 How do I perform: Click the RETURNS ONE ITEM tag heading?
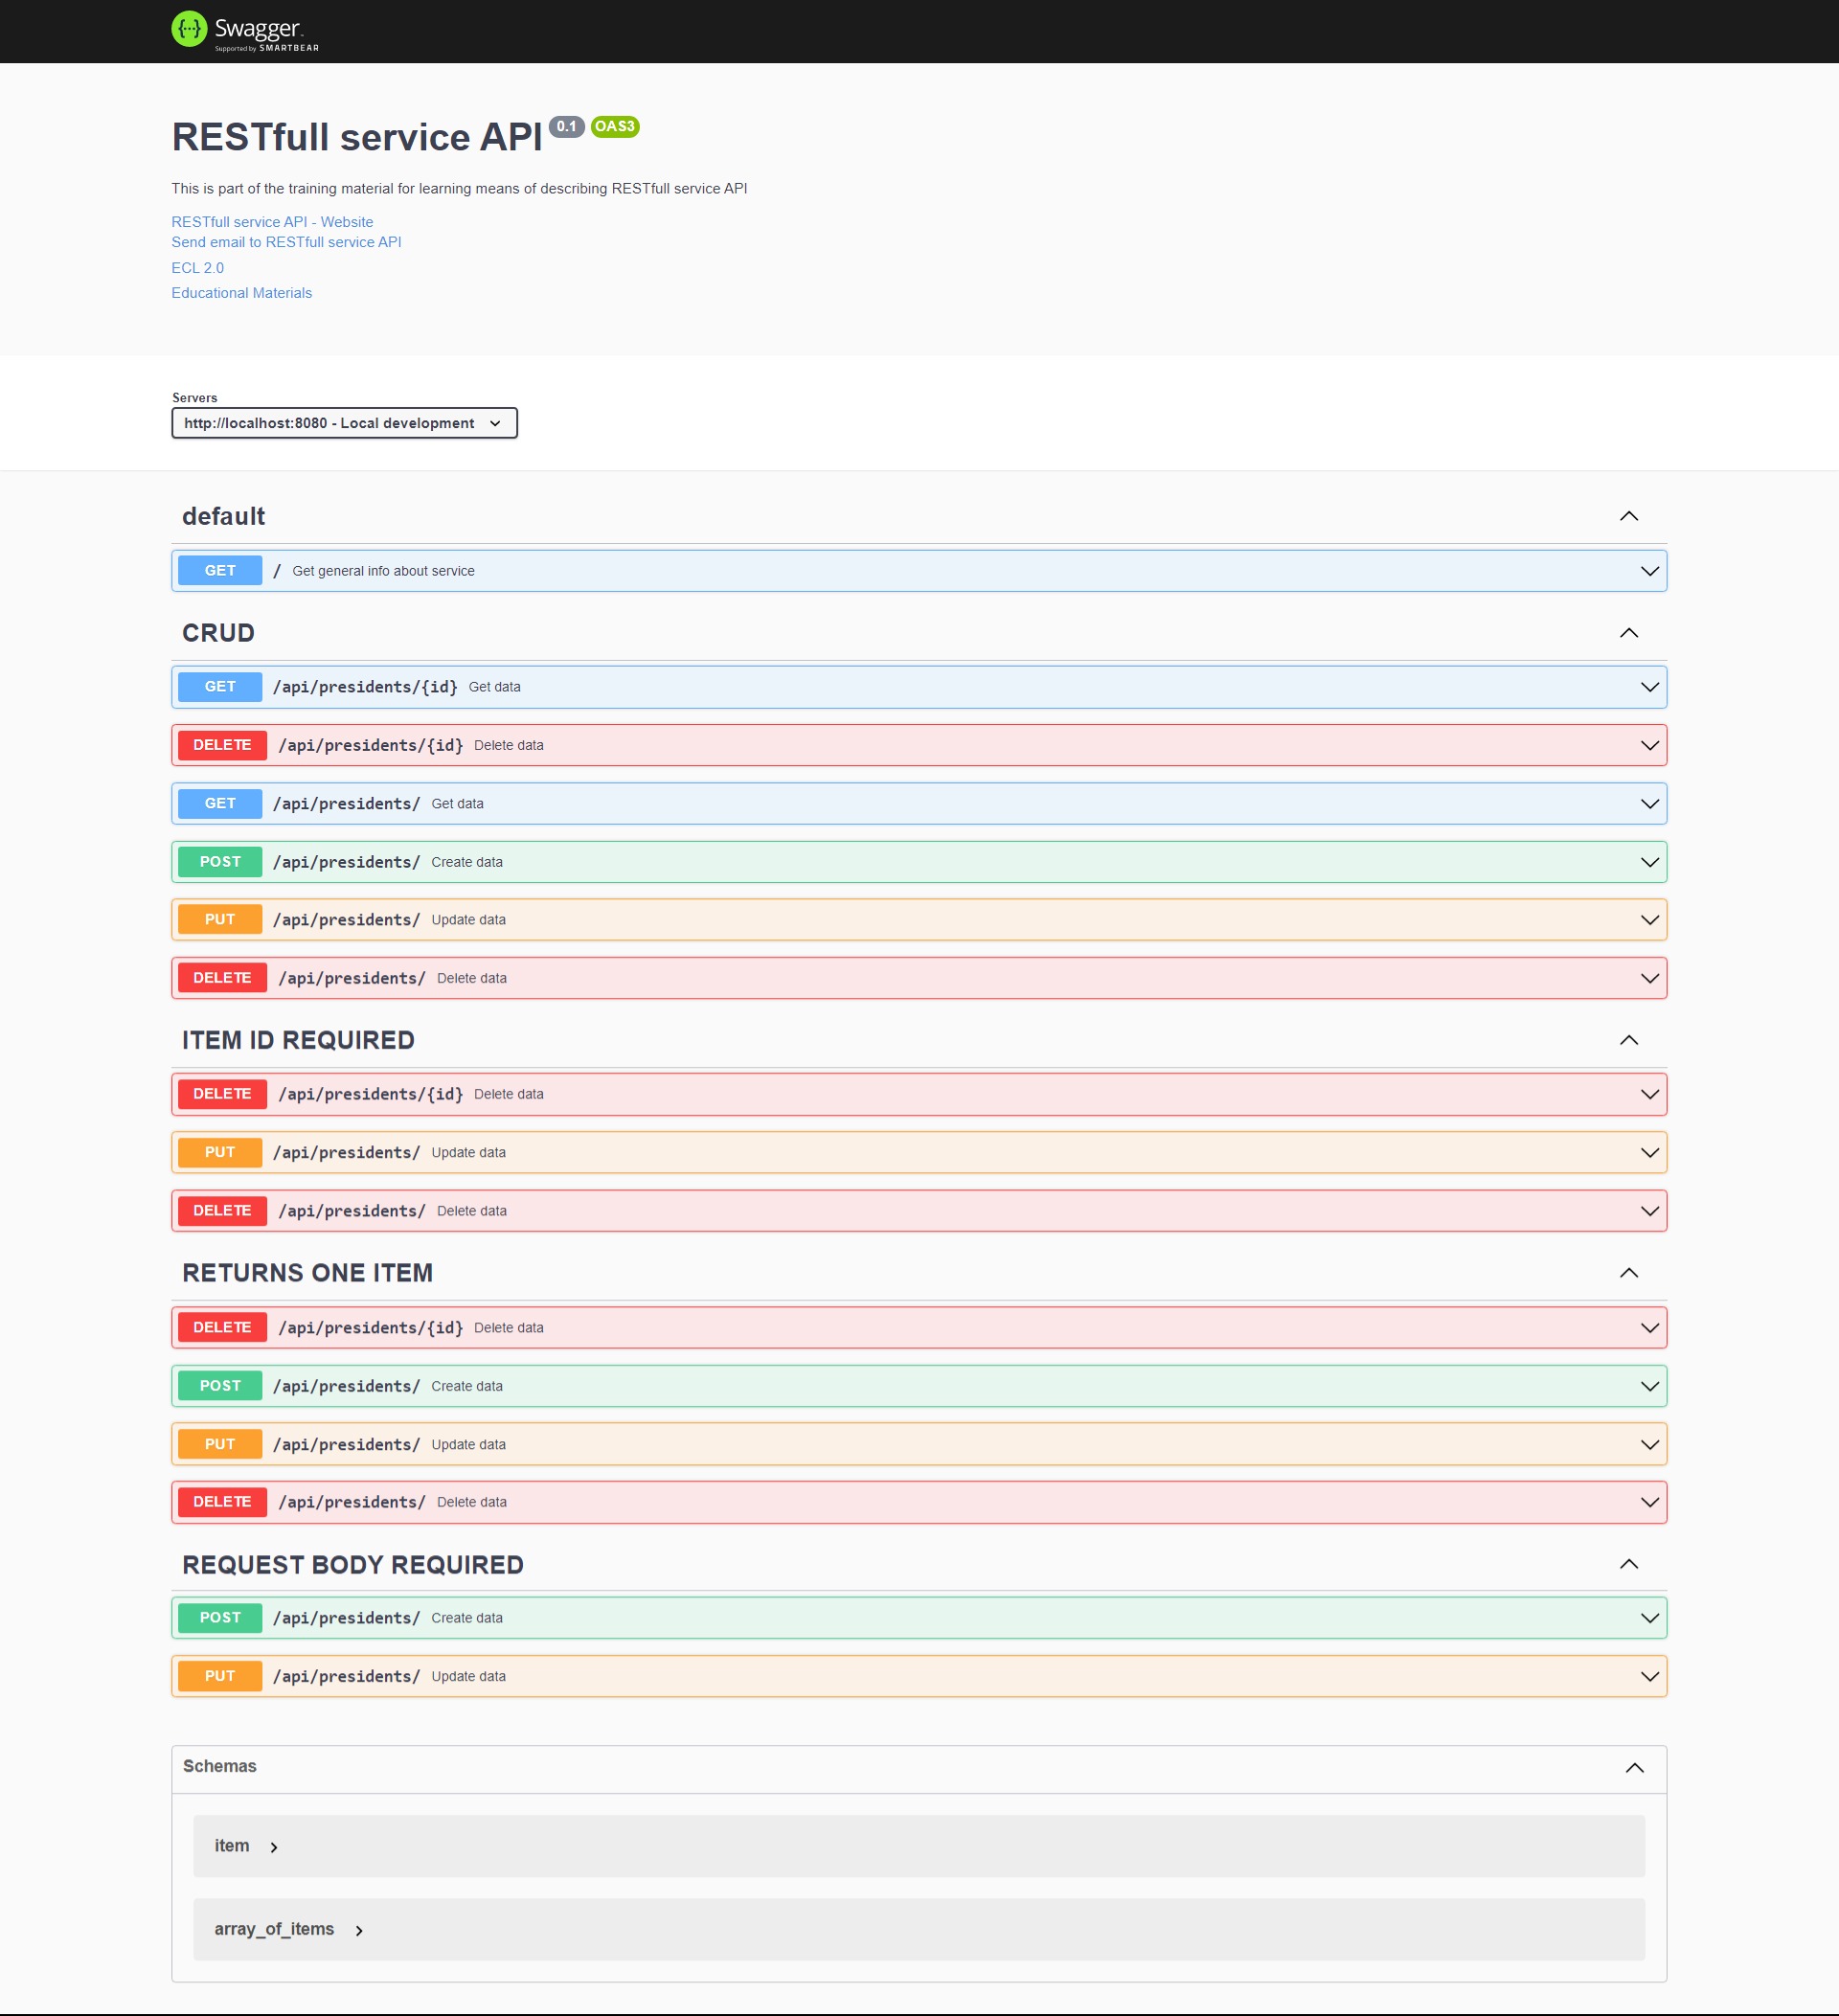click(x=307, y=1273)
